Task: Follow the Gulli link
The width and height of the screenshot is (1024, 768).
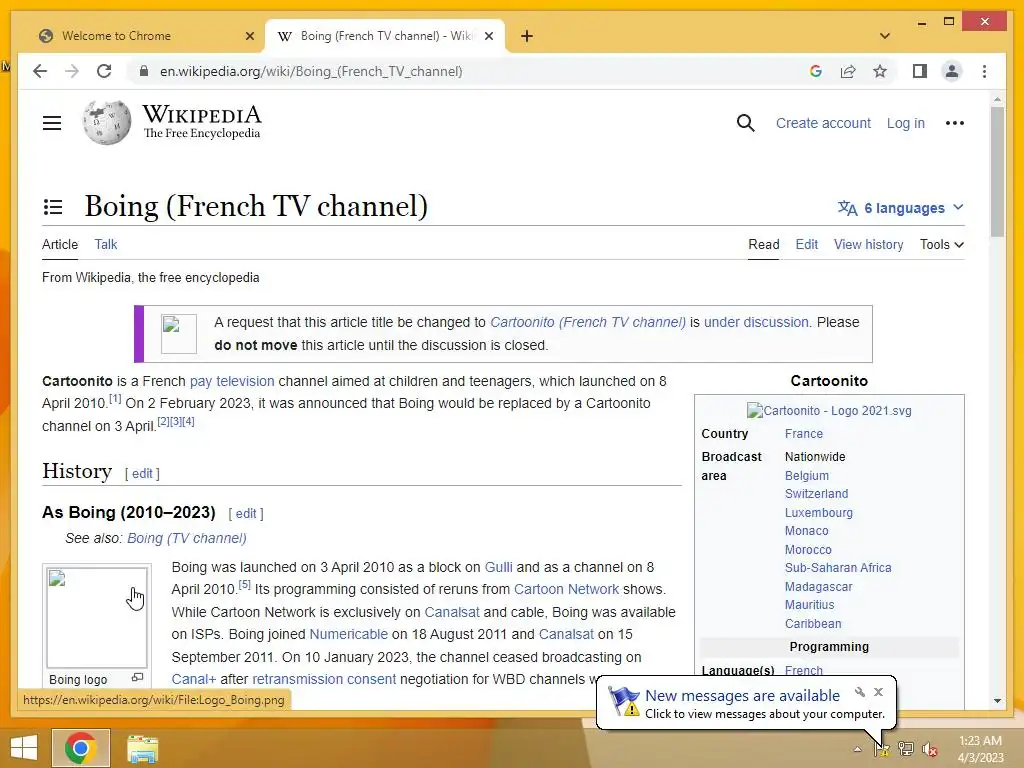Action: 498,567
